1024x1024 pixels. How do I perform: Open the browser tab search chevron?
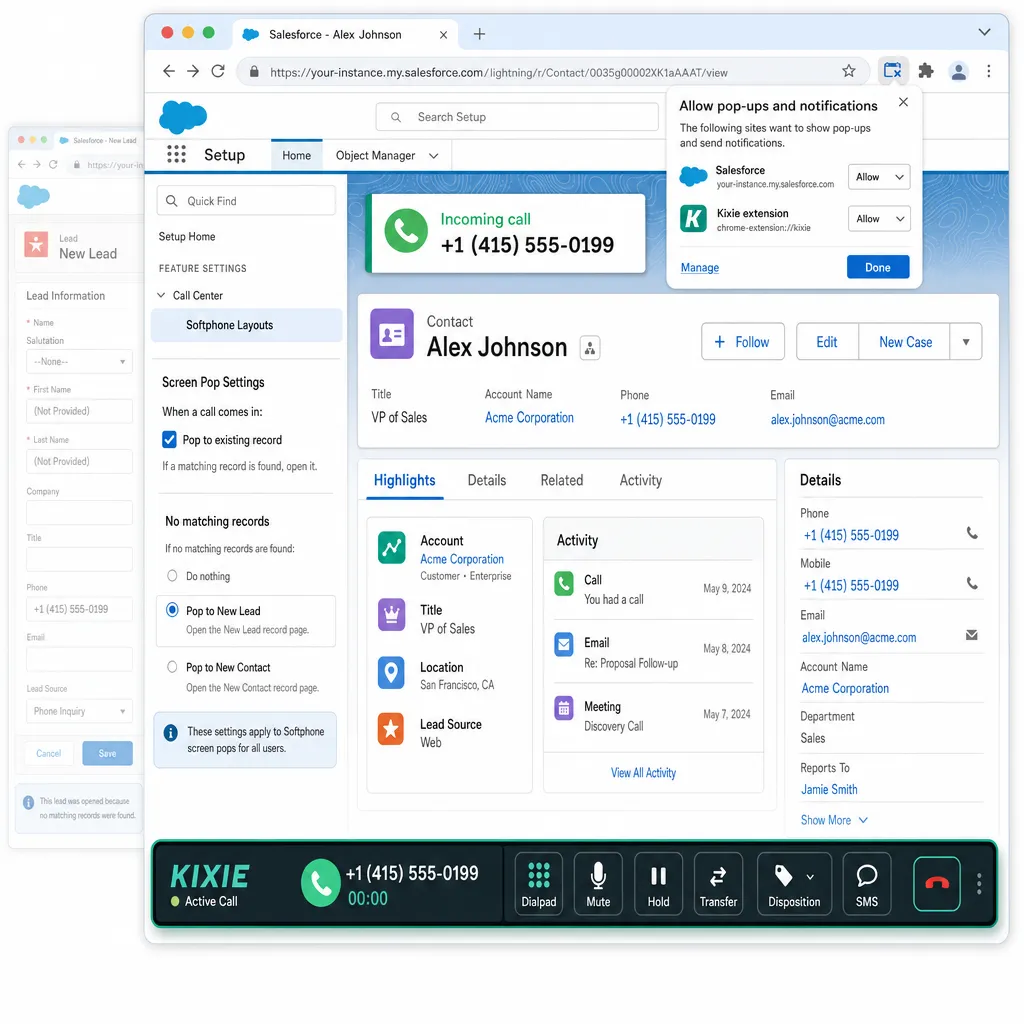[984, 32]
